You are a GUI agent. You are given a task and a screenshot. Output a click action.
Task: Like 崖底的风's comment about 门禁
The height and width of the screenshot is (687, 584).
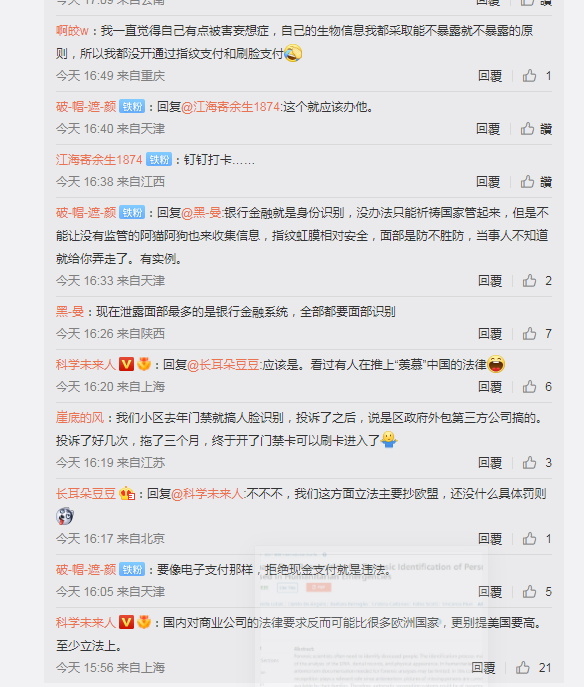click(x=529, y=463)
